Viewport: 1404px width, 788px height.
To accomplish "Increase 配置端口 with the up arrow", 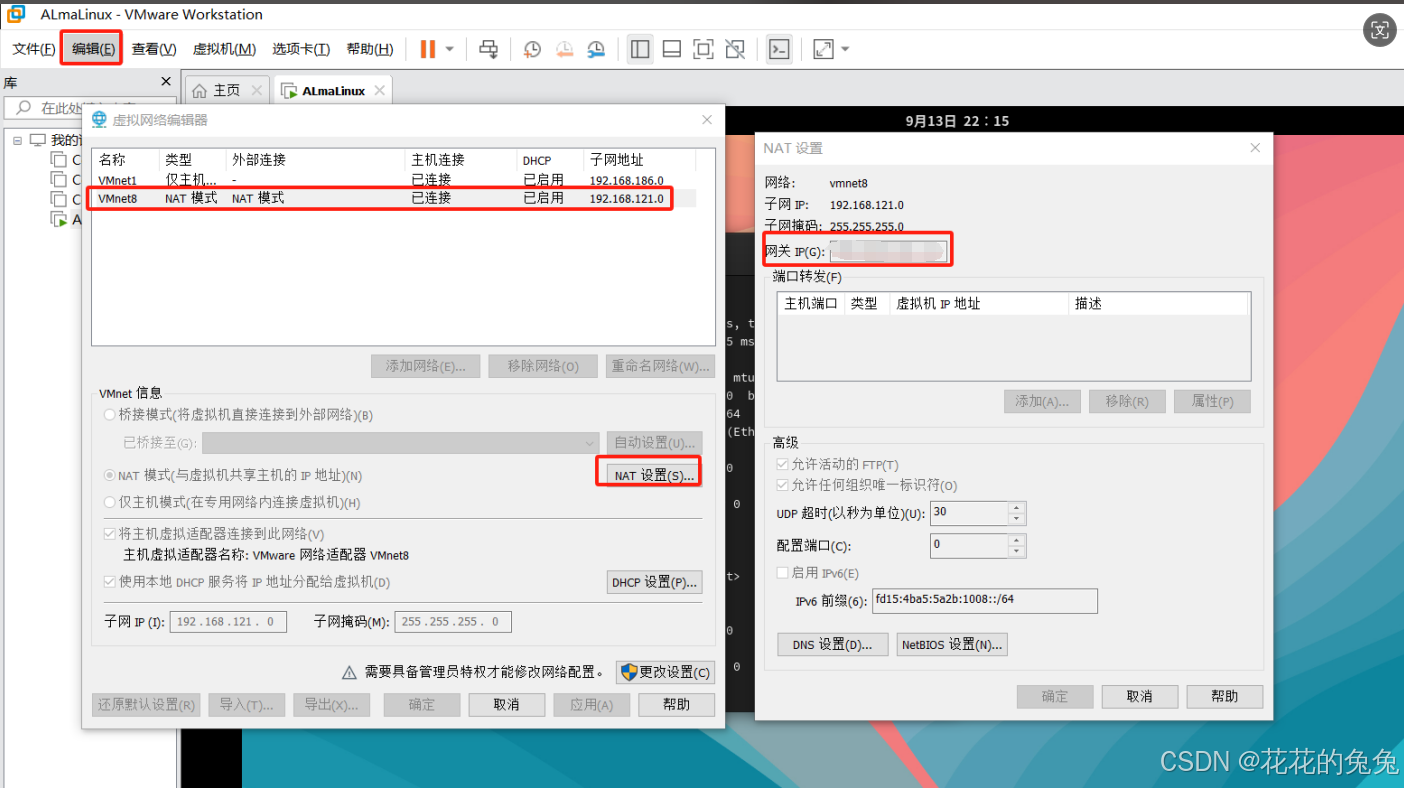I will click(x=1017, y=540).
